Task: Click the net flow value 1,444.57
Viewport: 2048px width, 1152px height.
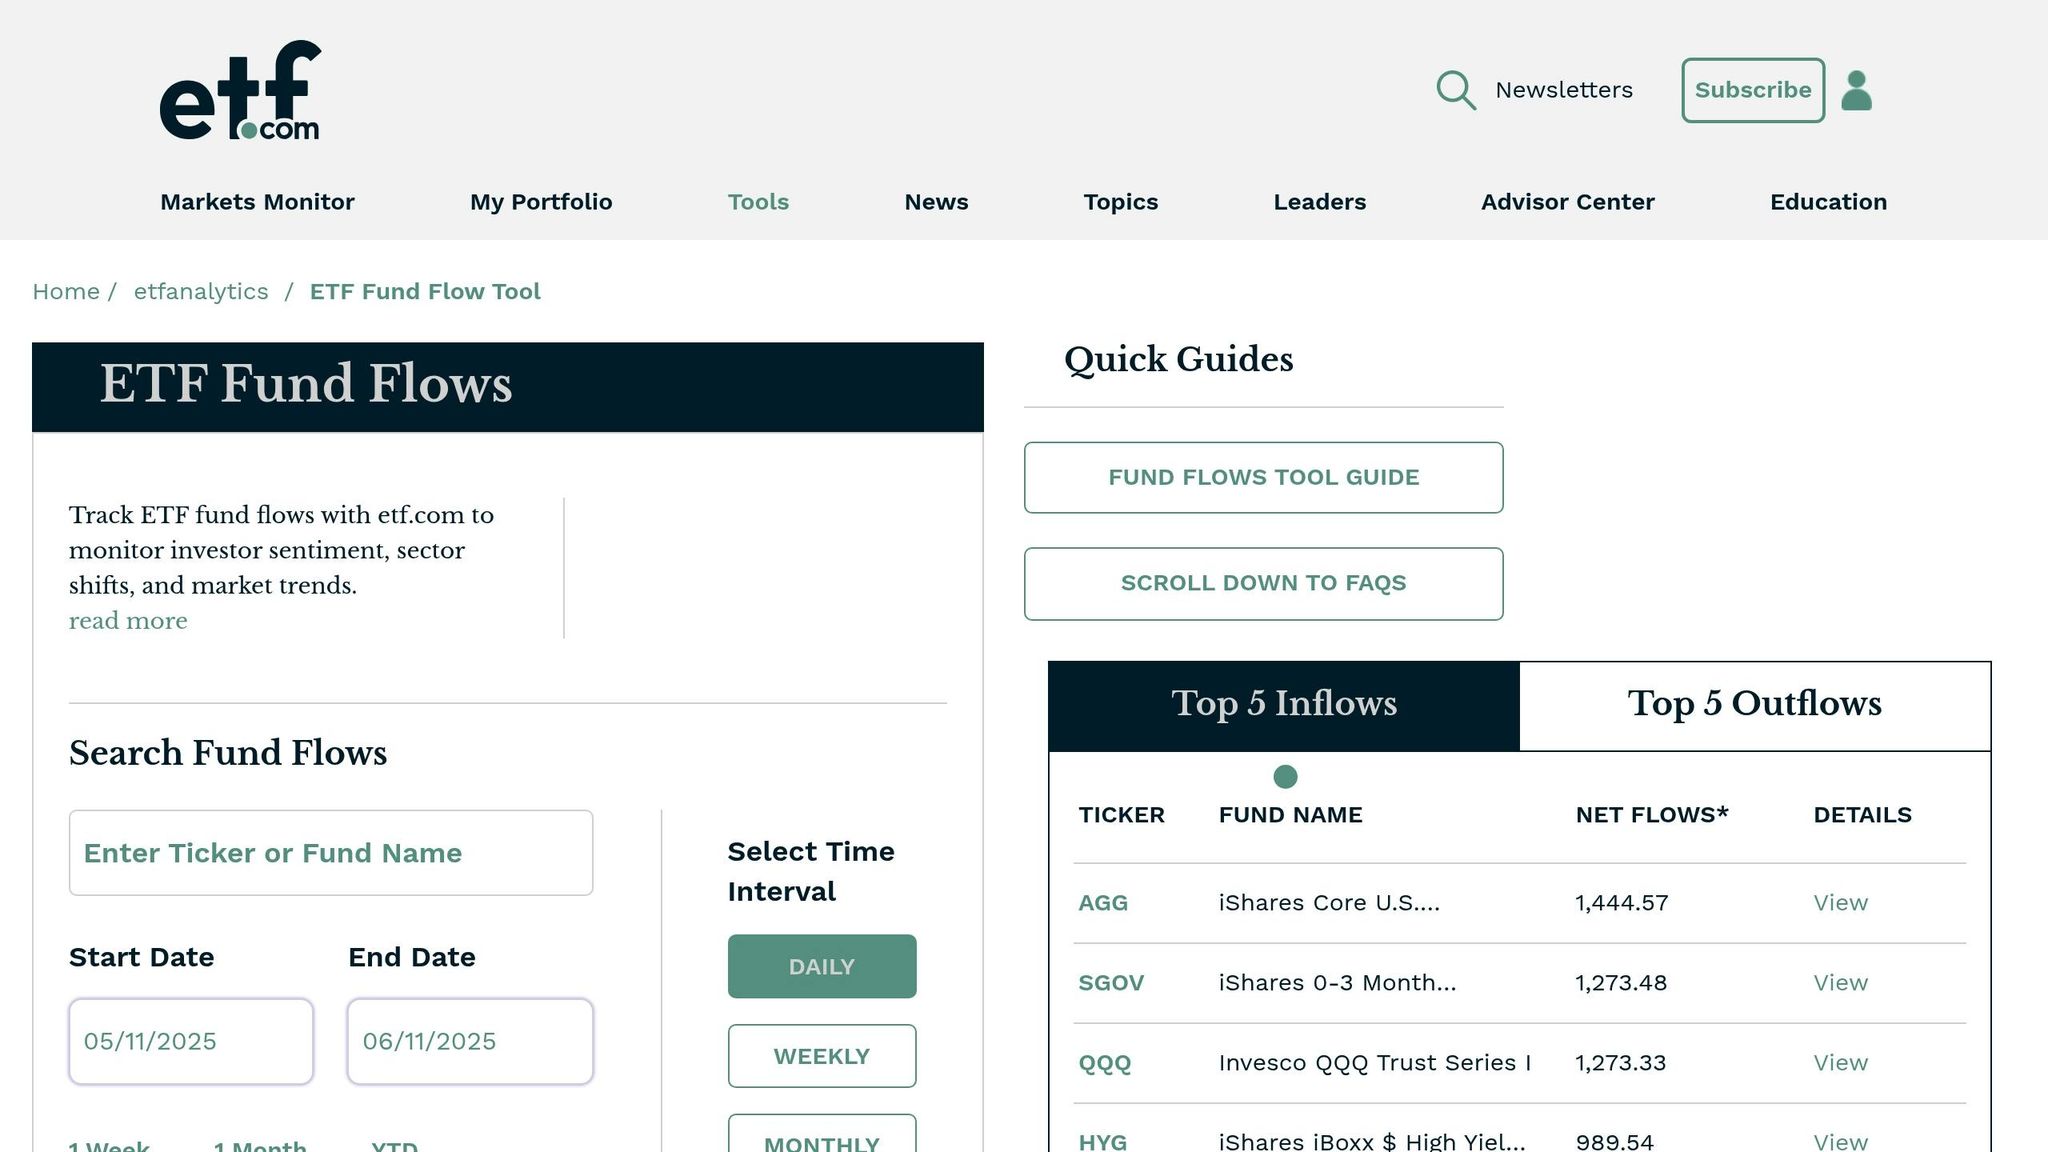Action: pyautogui.click(x=1622, y=903)
